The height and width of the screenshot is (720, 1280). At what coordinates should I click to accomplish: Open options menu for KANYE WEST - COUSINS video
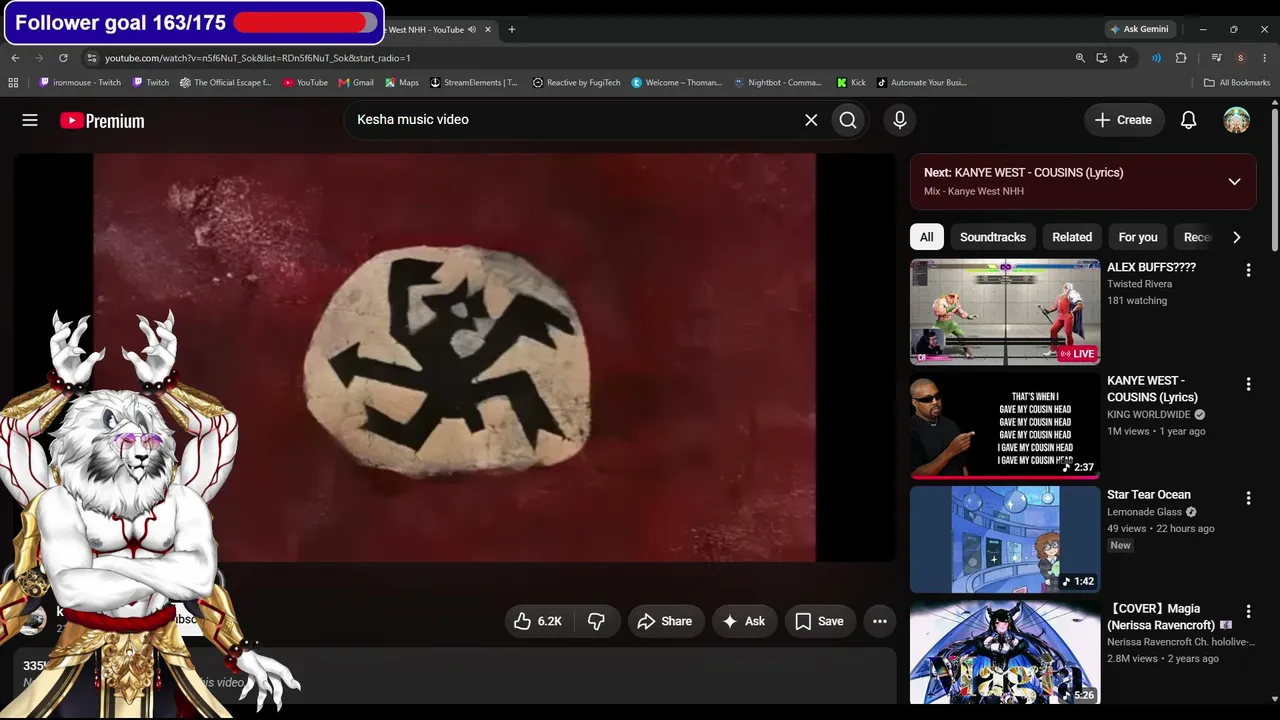[x=1248, y=384]
